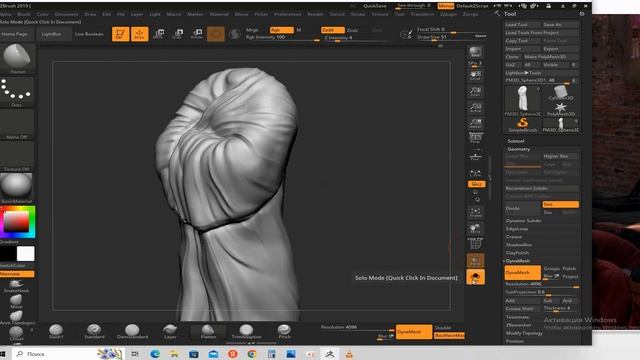Expand the Crease subsection
The width and height of the screenshot is (640, 360).
pyautogui.click(x=513, y=237)
